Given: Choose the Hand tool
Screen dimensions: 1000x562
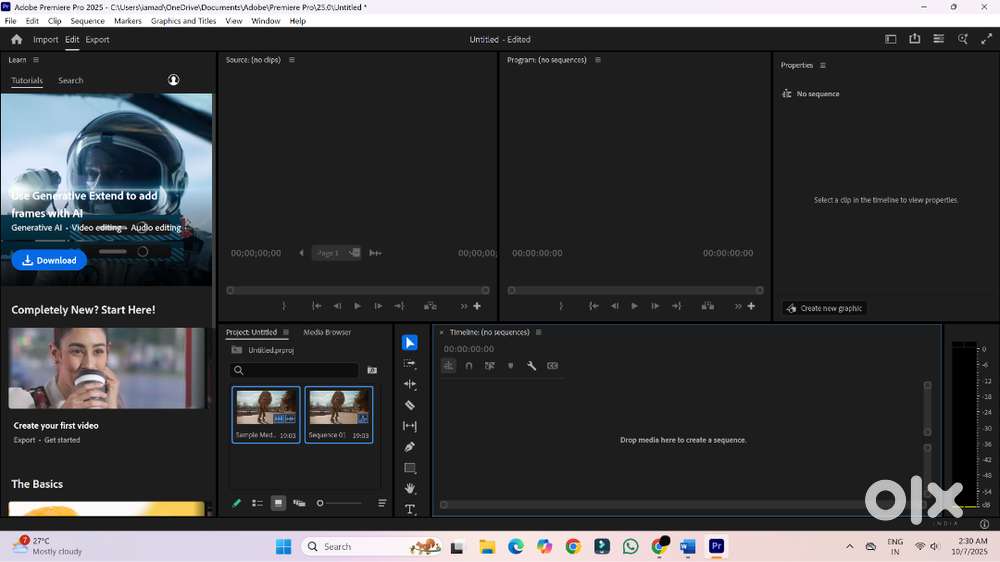Looking at the screenshot, I should [410, 488].
